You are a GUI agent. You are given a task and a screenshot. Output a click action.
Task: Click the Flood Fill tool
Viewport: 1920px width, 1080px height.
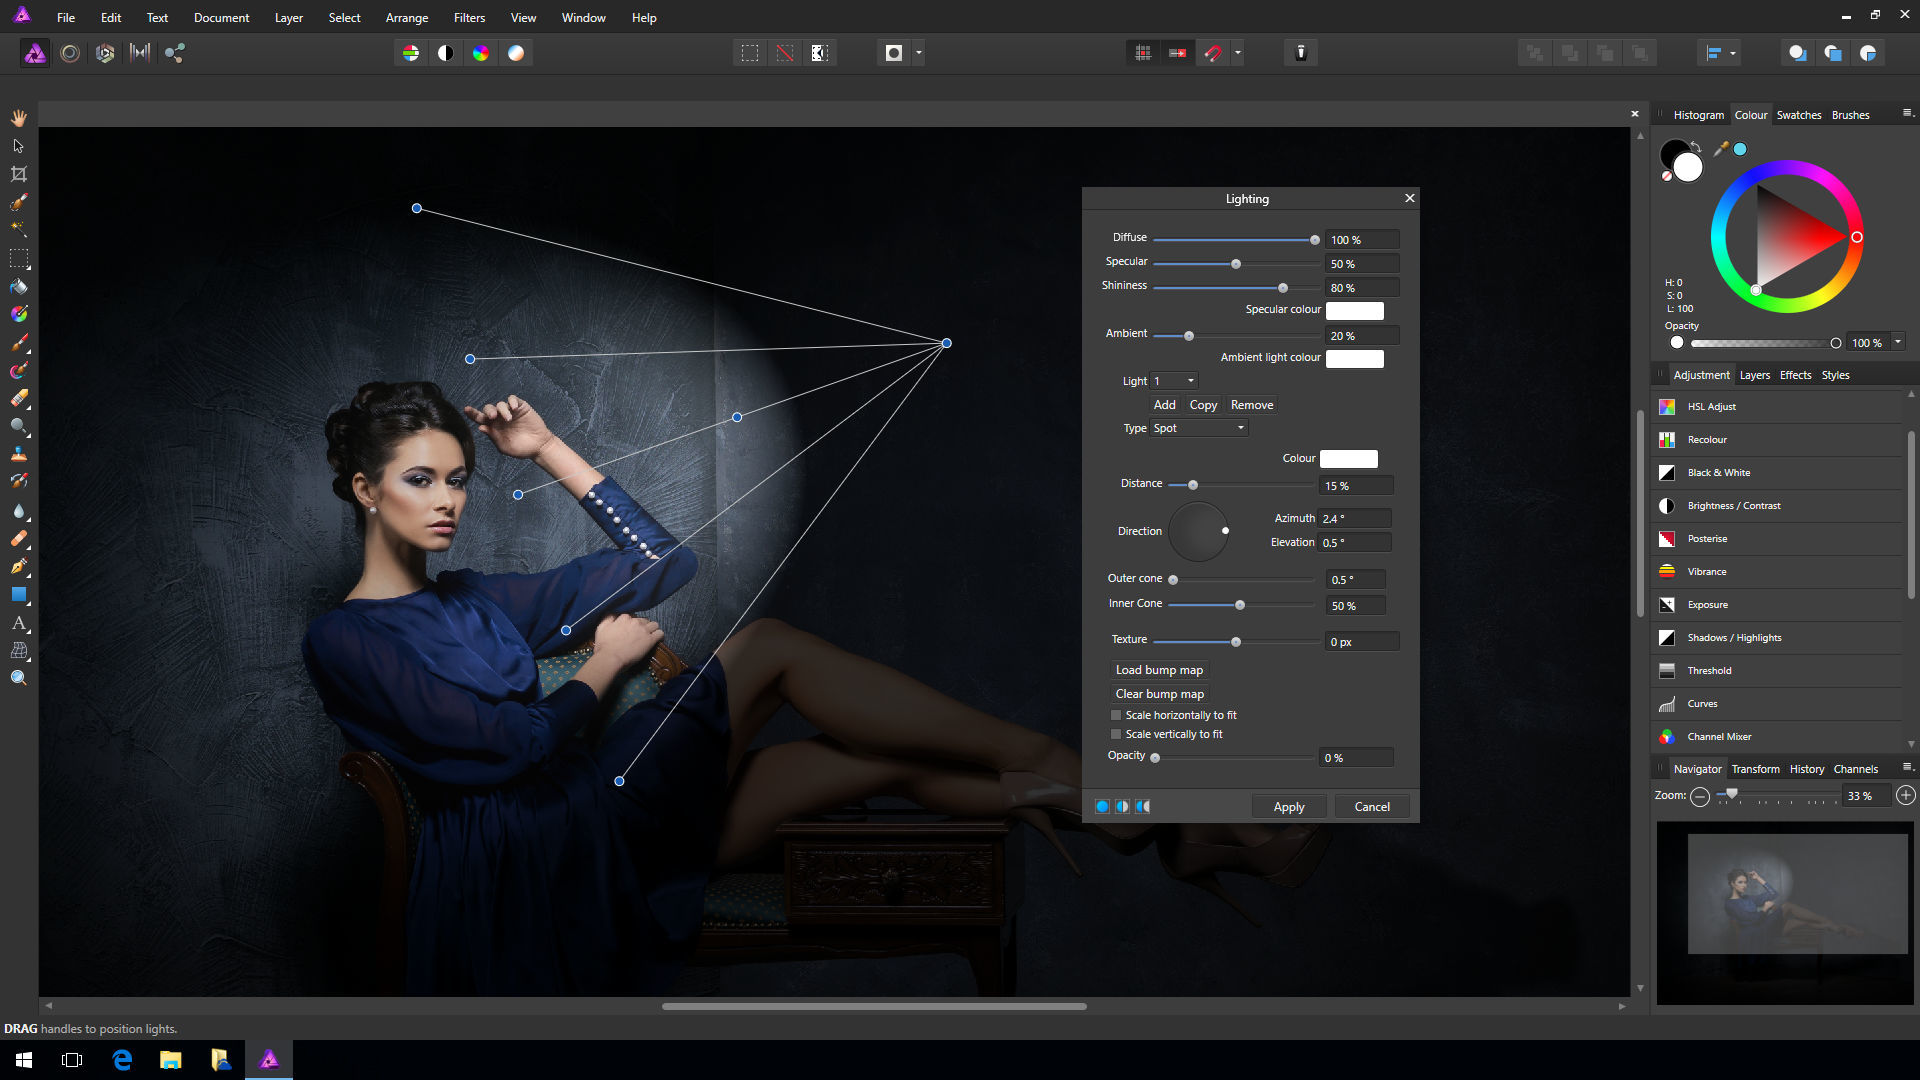pyautogui.click(x=20, y=286)
